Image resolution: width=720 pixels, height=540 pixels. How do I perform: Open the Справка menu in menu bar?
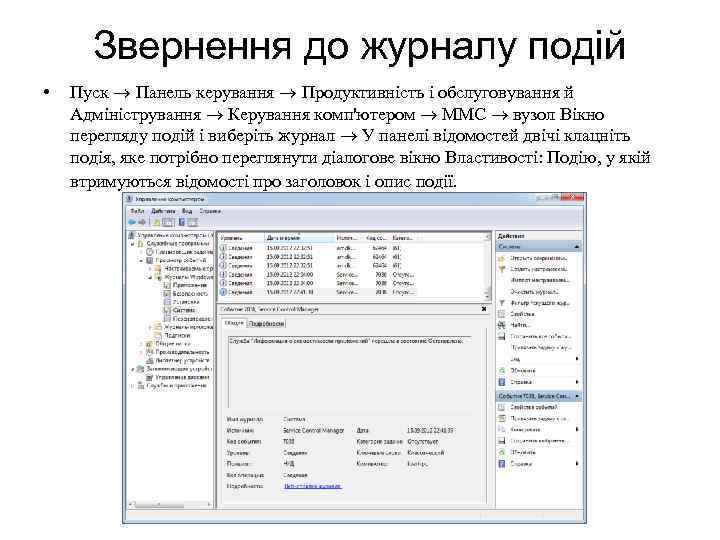[x=210, y=211]
